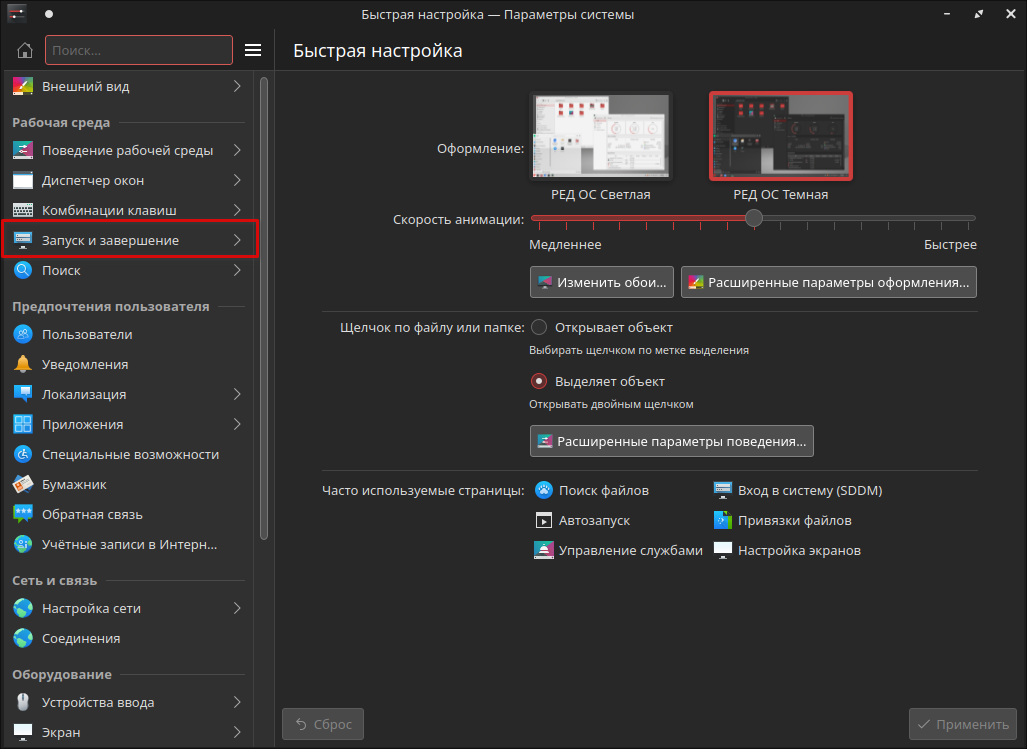Open the Уведомления settings page
This screenshot has width=1027, height=749.
[129, 365]
